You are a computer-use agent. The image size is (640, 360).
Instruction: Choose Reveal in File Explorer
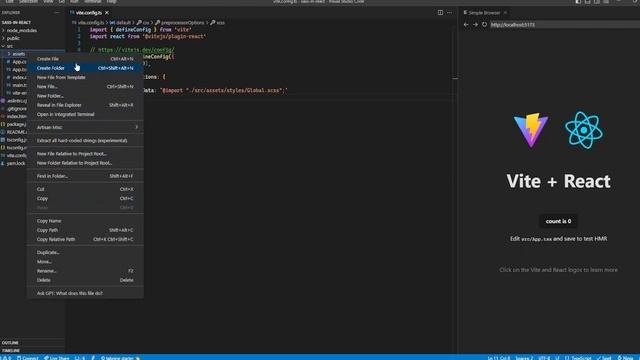tap(85, 105)
